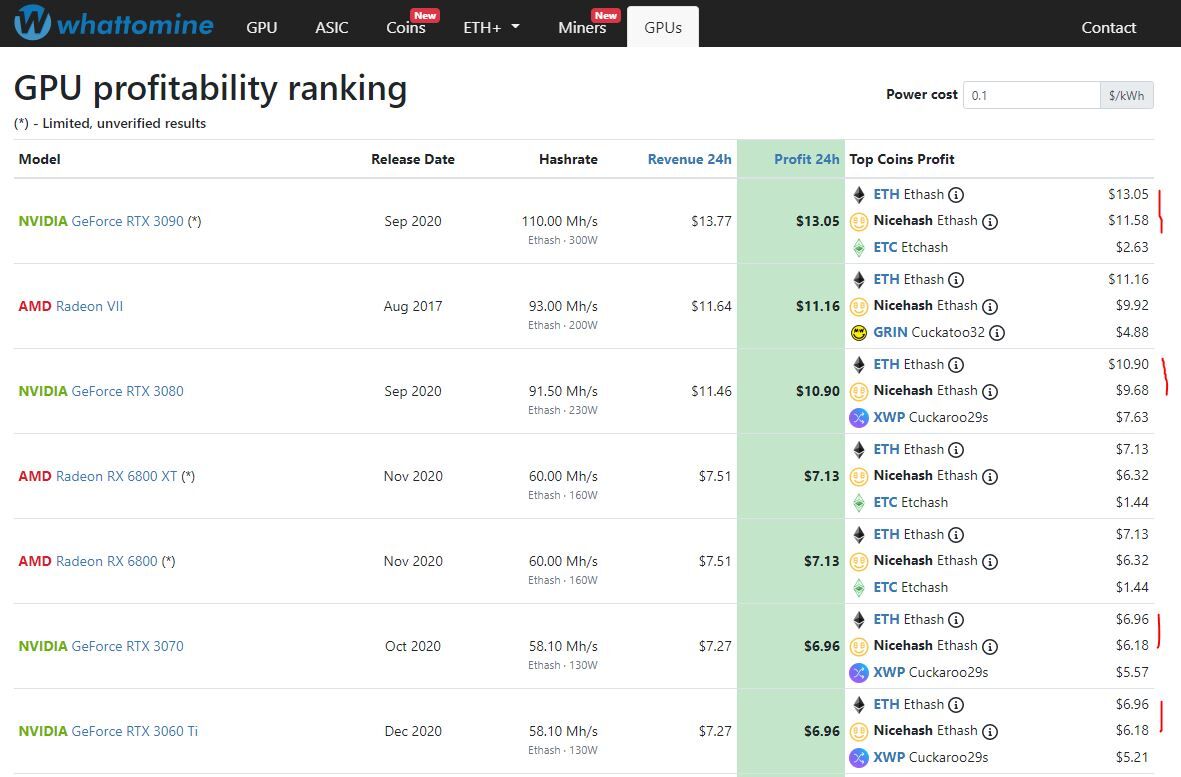Select the $13.05 profit value for RTX 3090
Viewport: 1181px width, 777px height.
click(817, 221)
